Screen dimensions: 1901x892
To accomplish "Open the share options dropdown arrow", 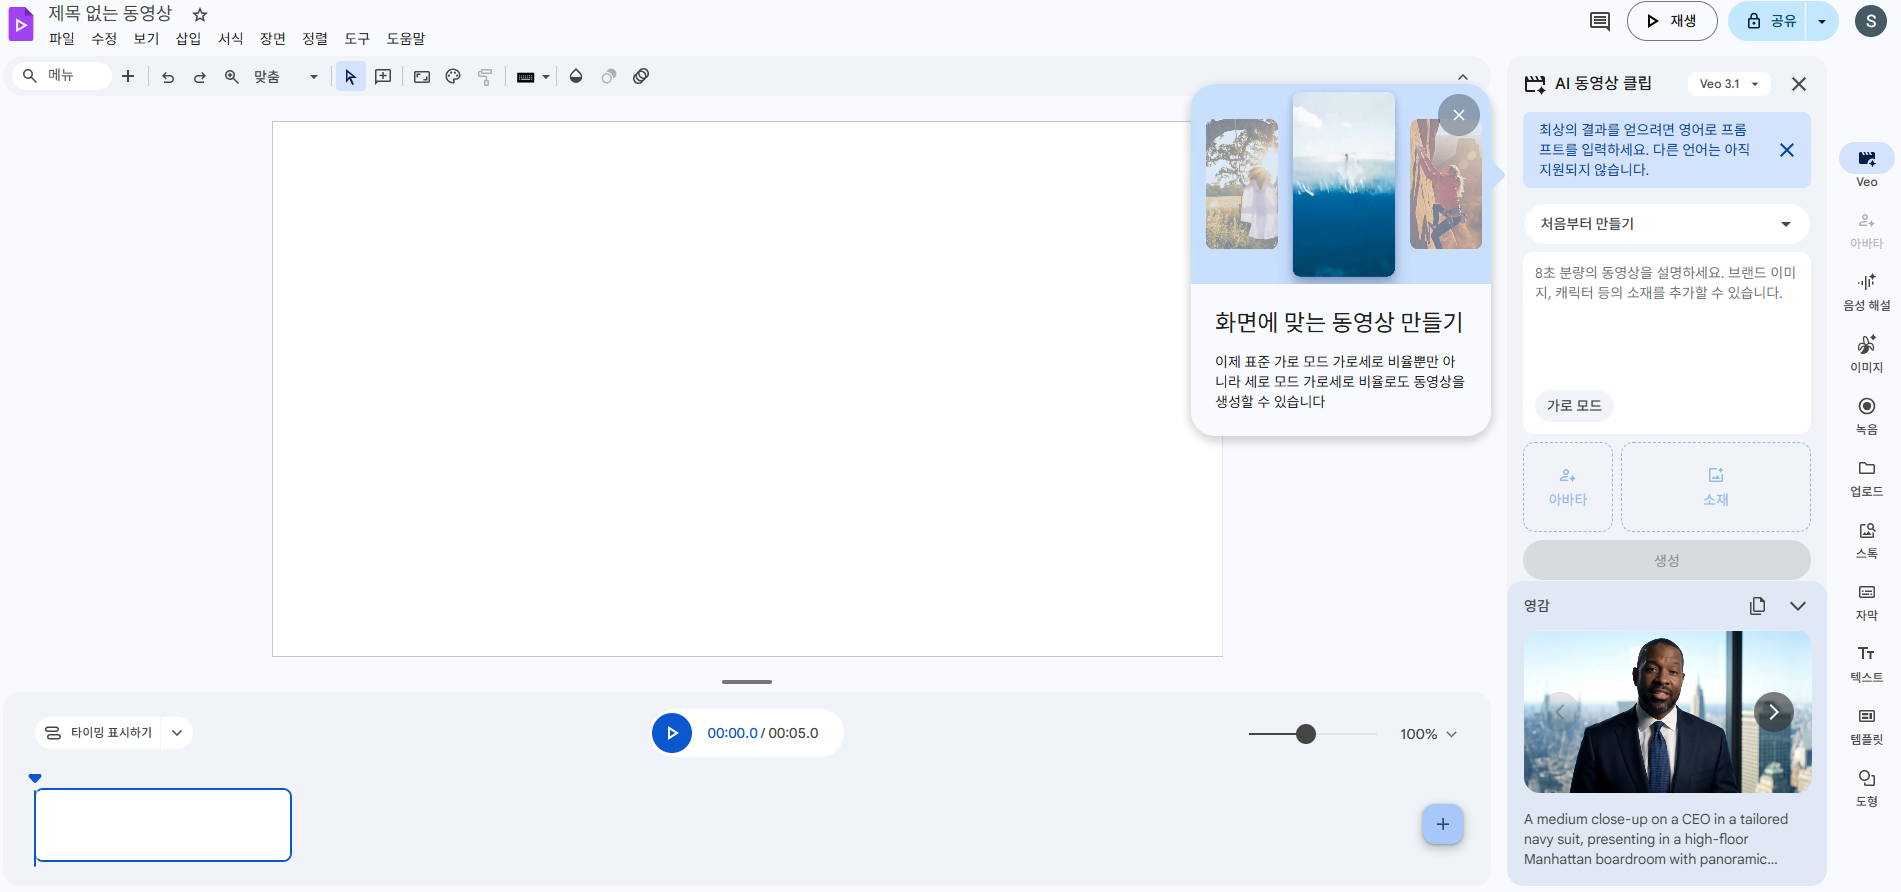I will pos(1822,21).
